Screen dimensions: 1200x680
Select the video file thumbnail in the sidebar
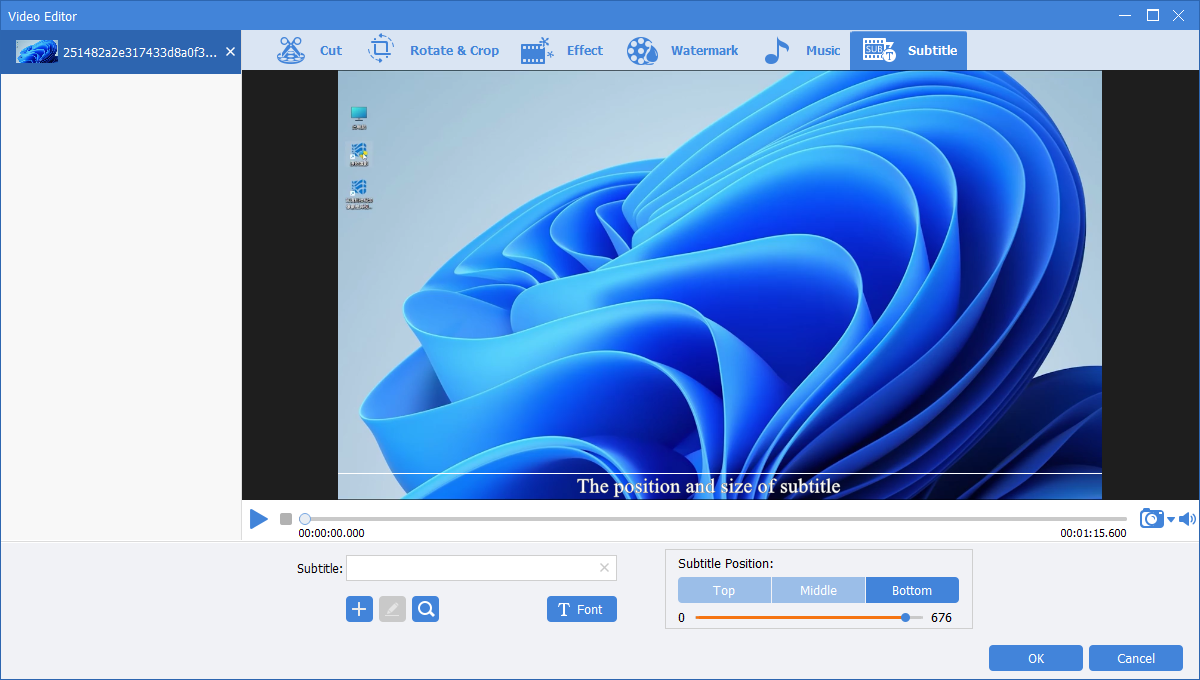pos(37,52)
